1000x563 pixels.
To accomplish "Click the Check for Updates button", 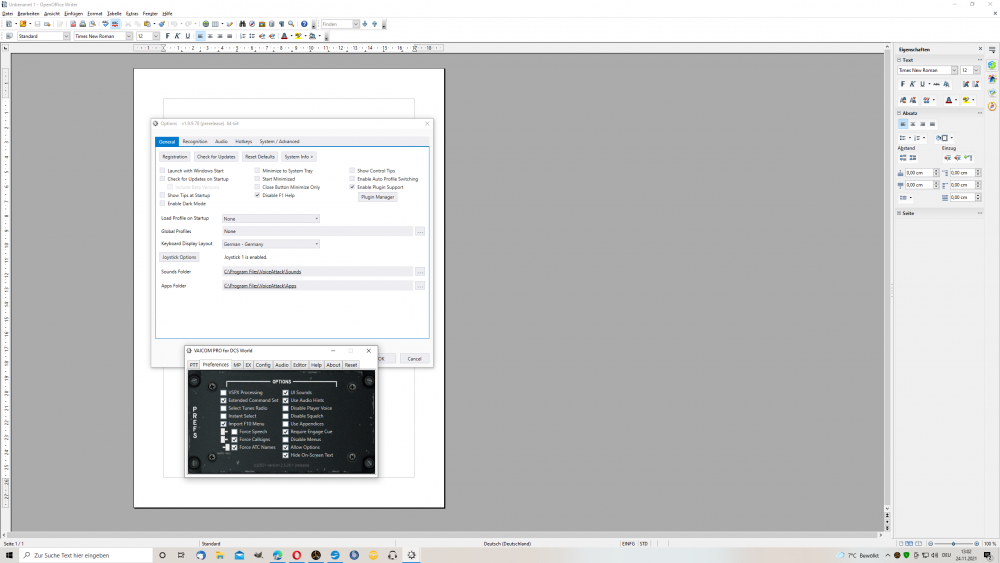I will pyautogui.click(x=216, y=157).
